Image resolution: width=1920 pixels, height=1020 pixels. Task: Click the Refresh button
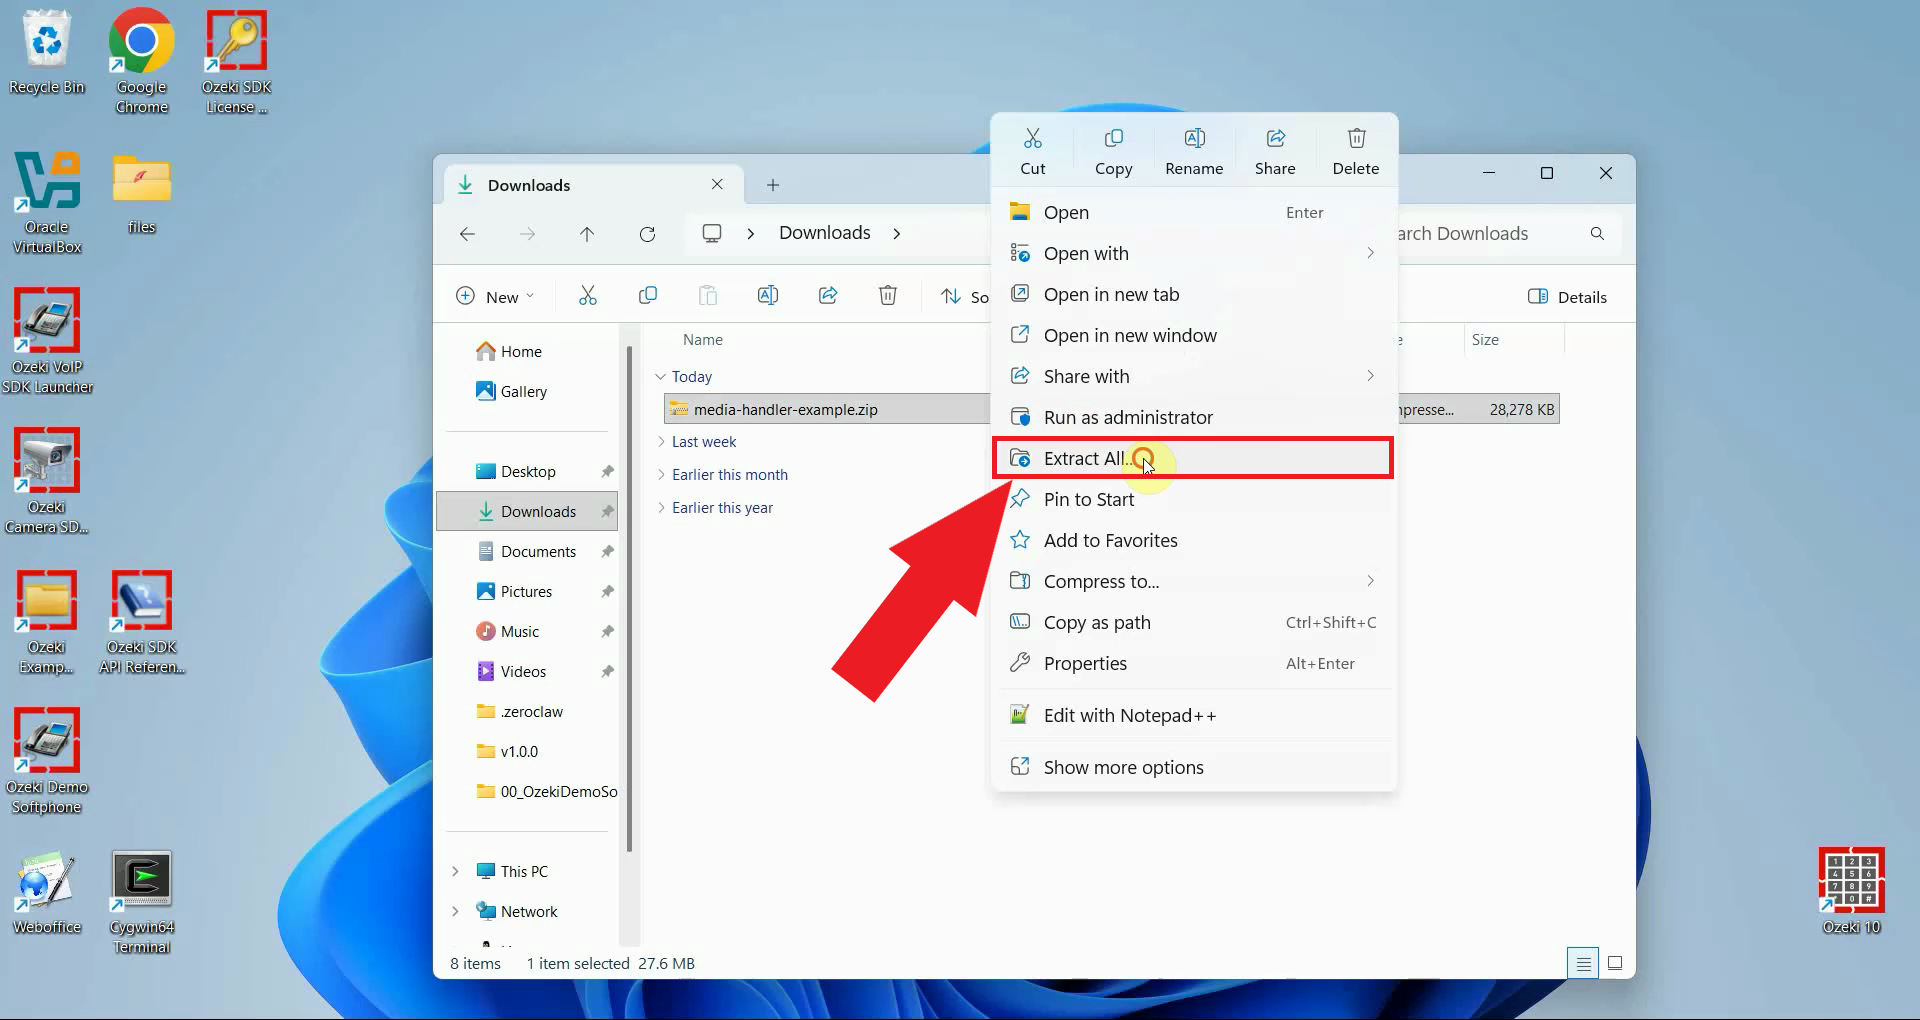(x=647, y=233)
